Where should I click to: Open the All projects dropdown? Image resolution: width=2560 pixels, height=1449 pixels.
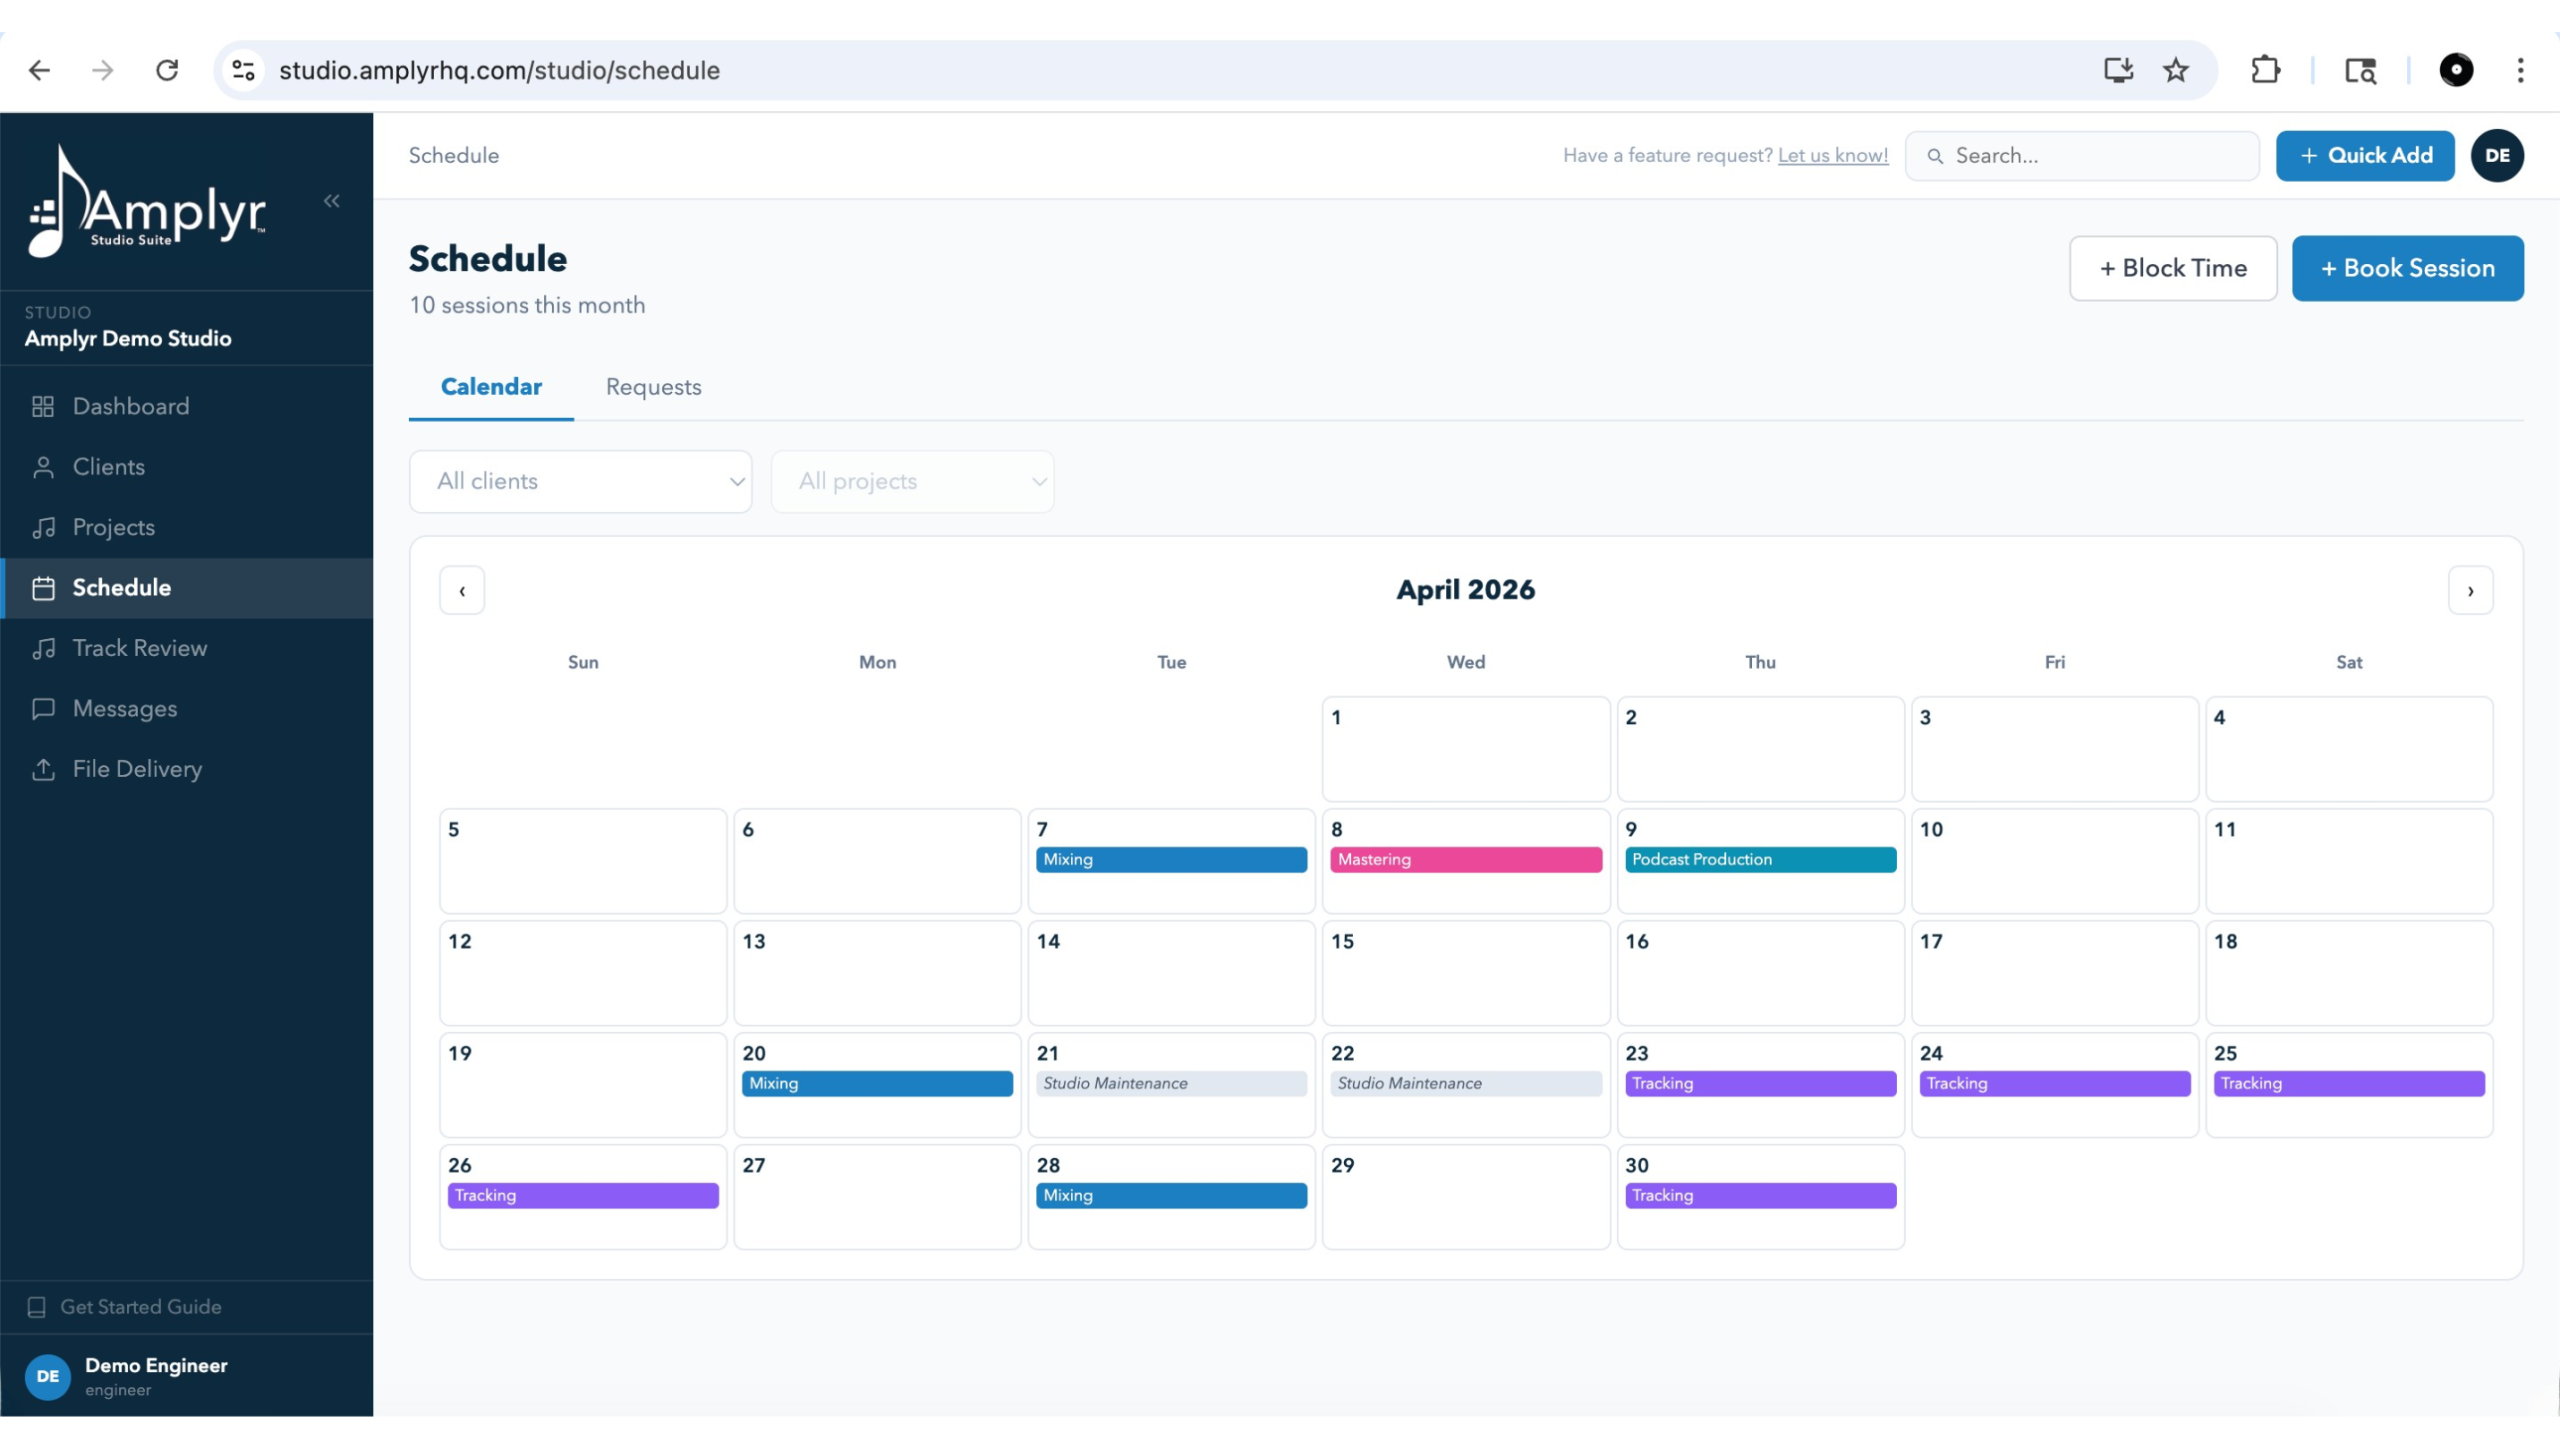(912, 481)
